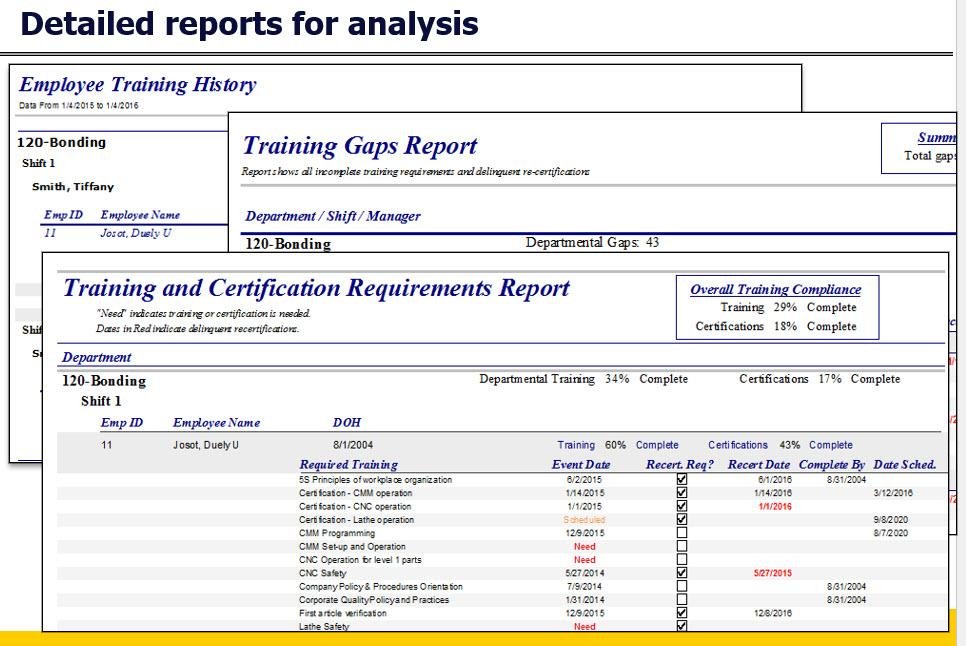
Task: Select the Employee Training History report title
Action: click(x=138, y=84)
